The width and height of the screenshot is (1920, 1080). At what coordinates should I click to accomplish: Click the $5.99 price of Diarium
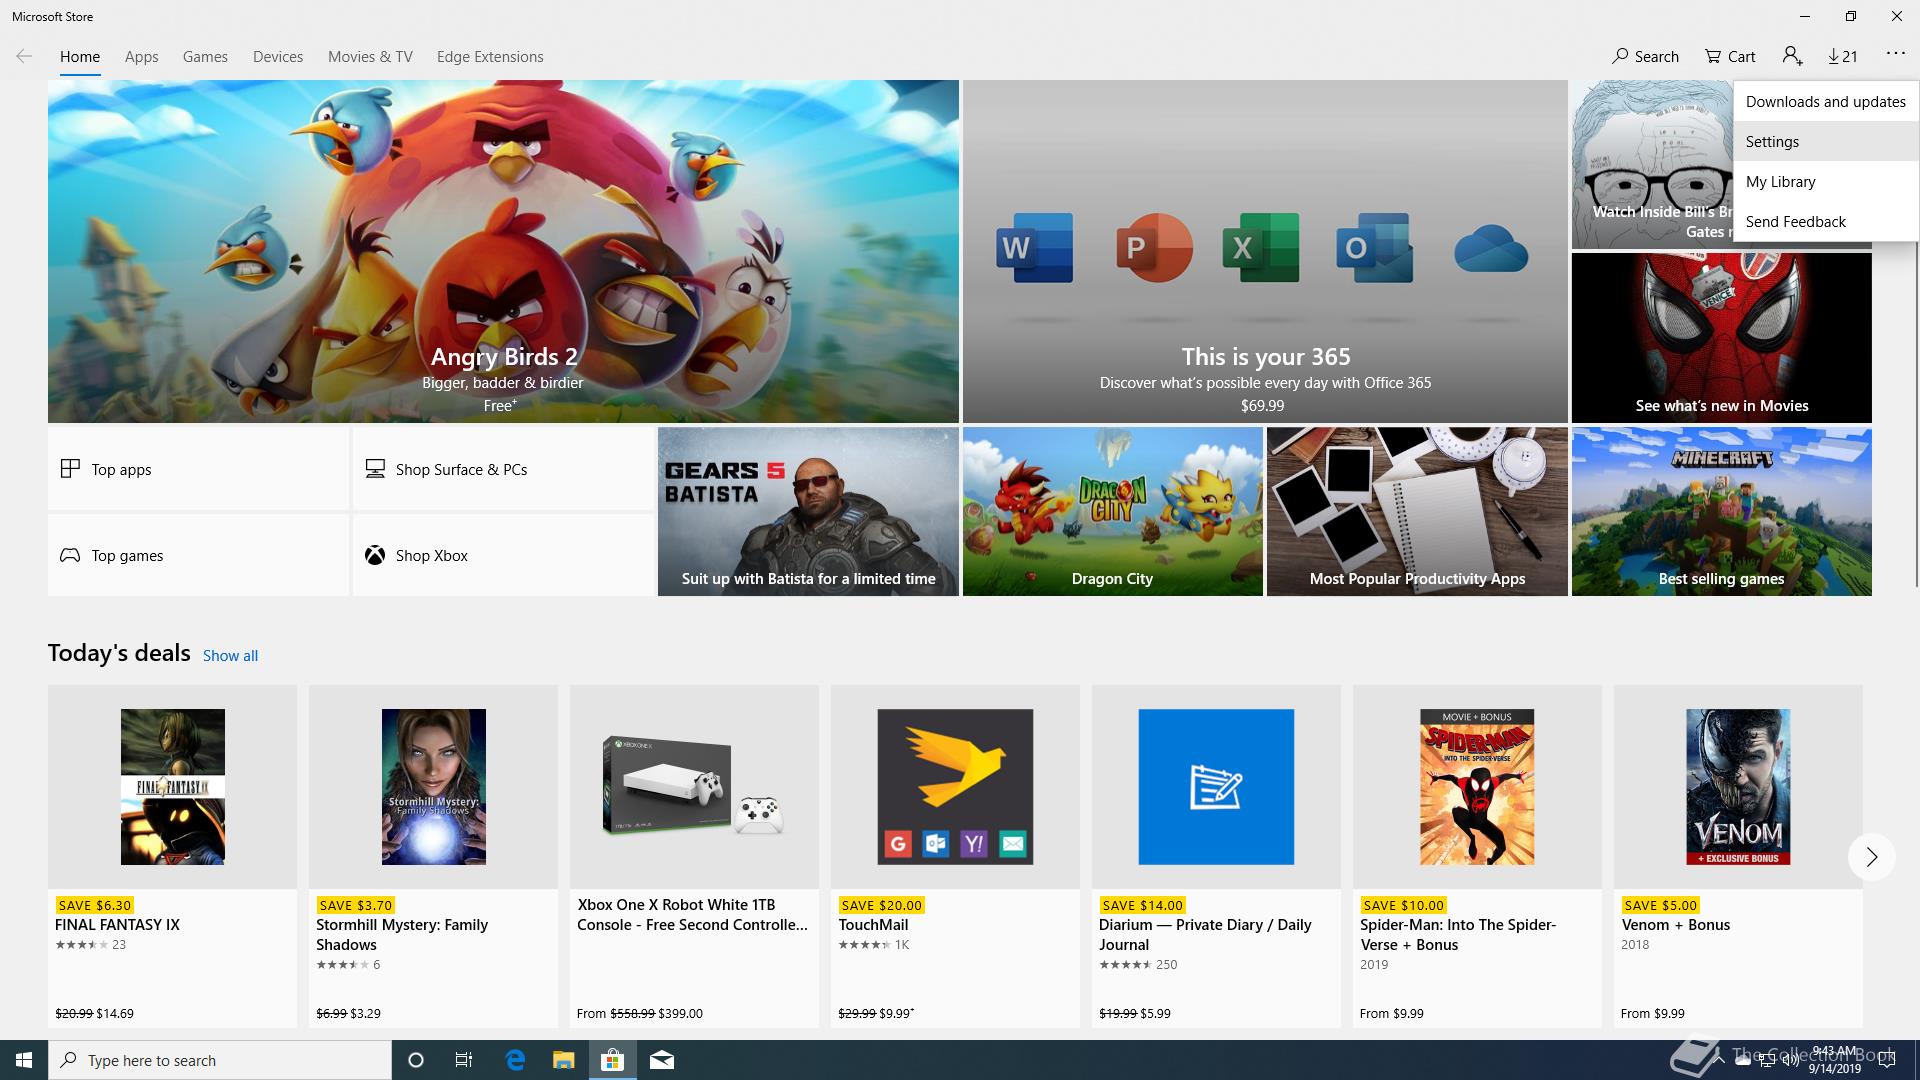(1155, 1013)
